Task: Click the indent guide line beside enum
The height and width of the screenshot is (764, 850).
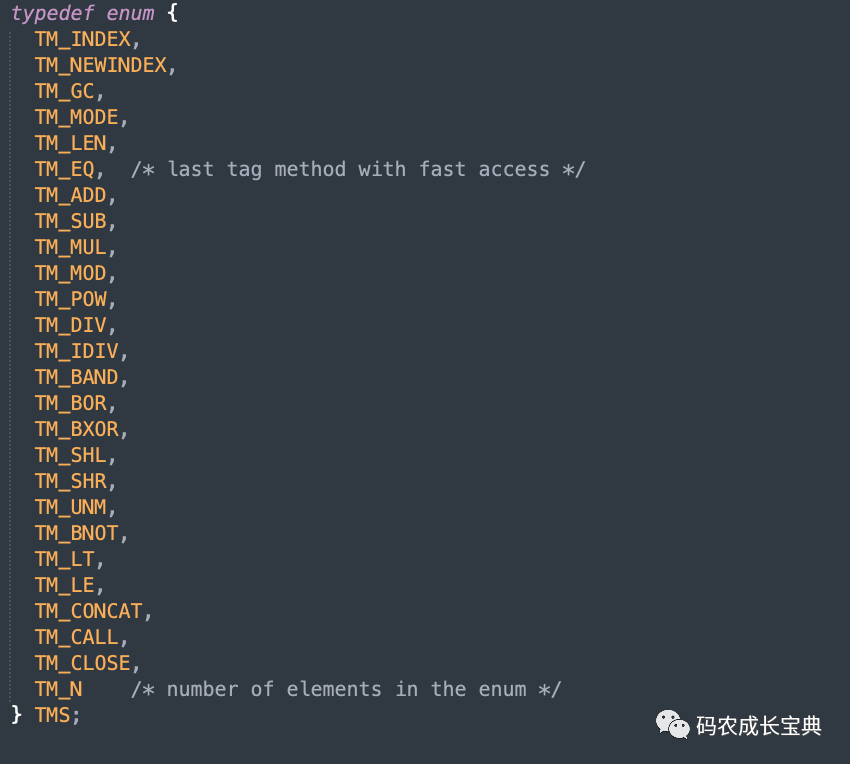Action: coord(10,365)
